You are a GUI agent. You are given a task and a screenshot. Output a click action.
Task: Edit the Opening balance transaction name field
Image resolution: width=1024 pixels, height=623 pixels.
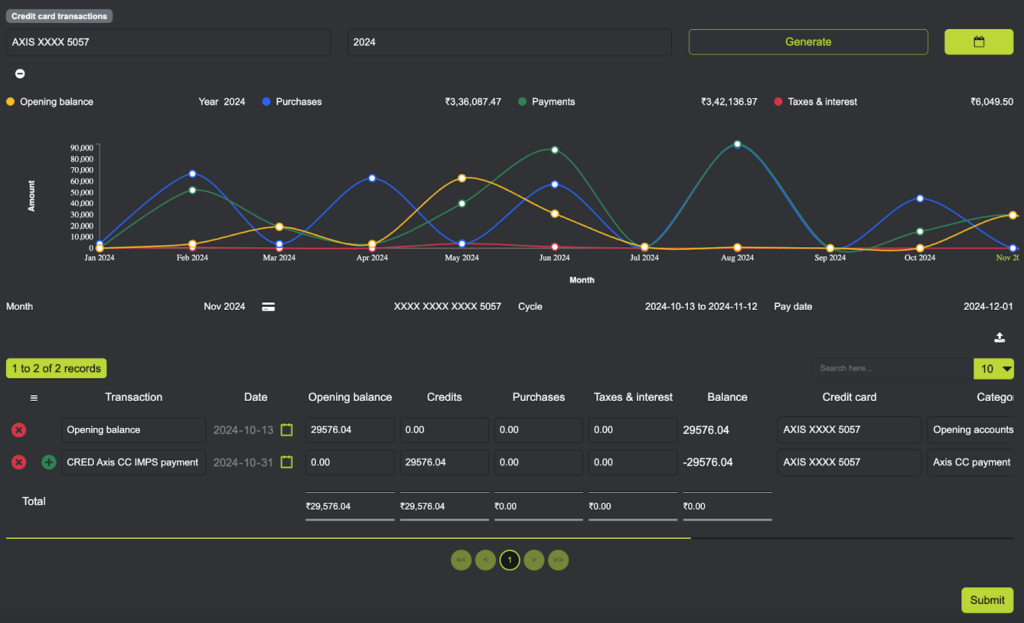click(x=133, y=430)
